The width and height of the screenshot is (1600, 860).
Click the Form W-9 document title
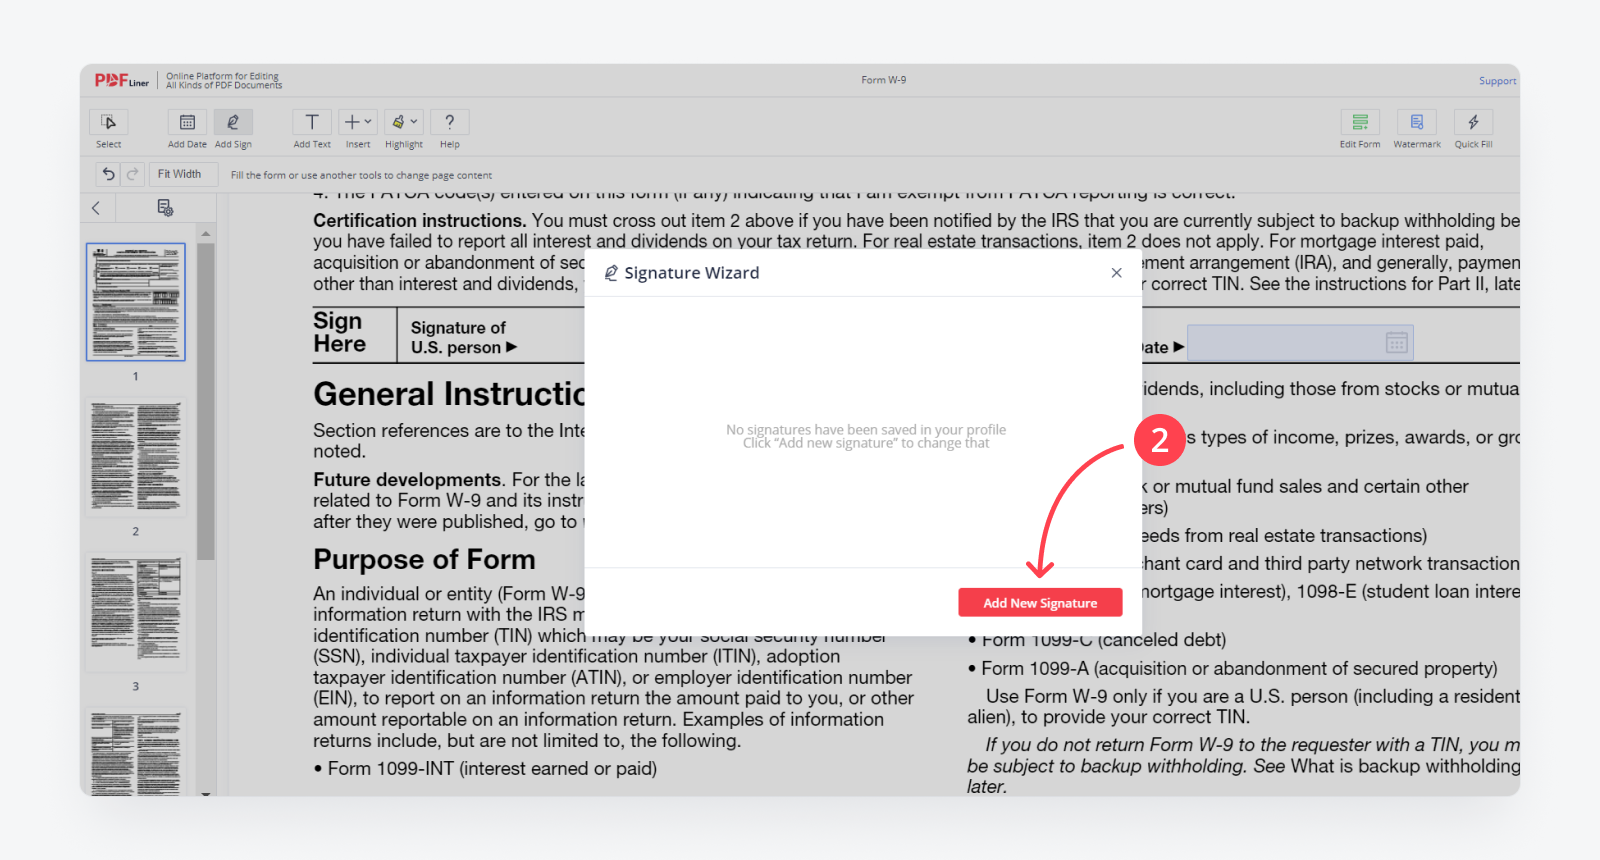click(x=884, y=80)
